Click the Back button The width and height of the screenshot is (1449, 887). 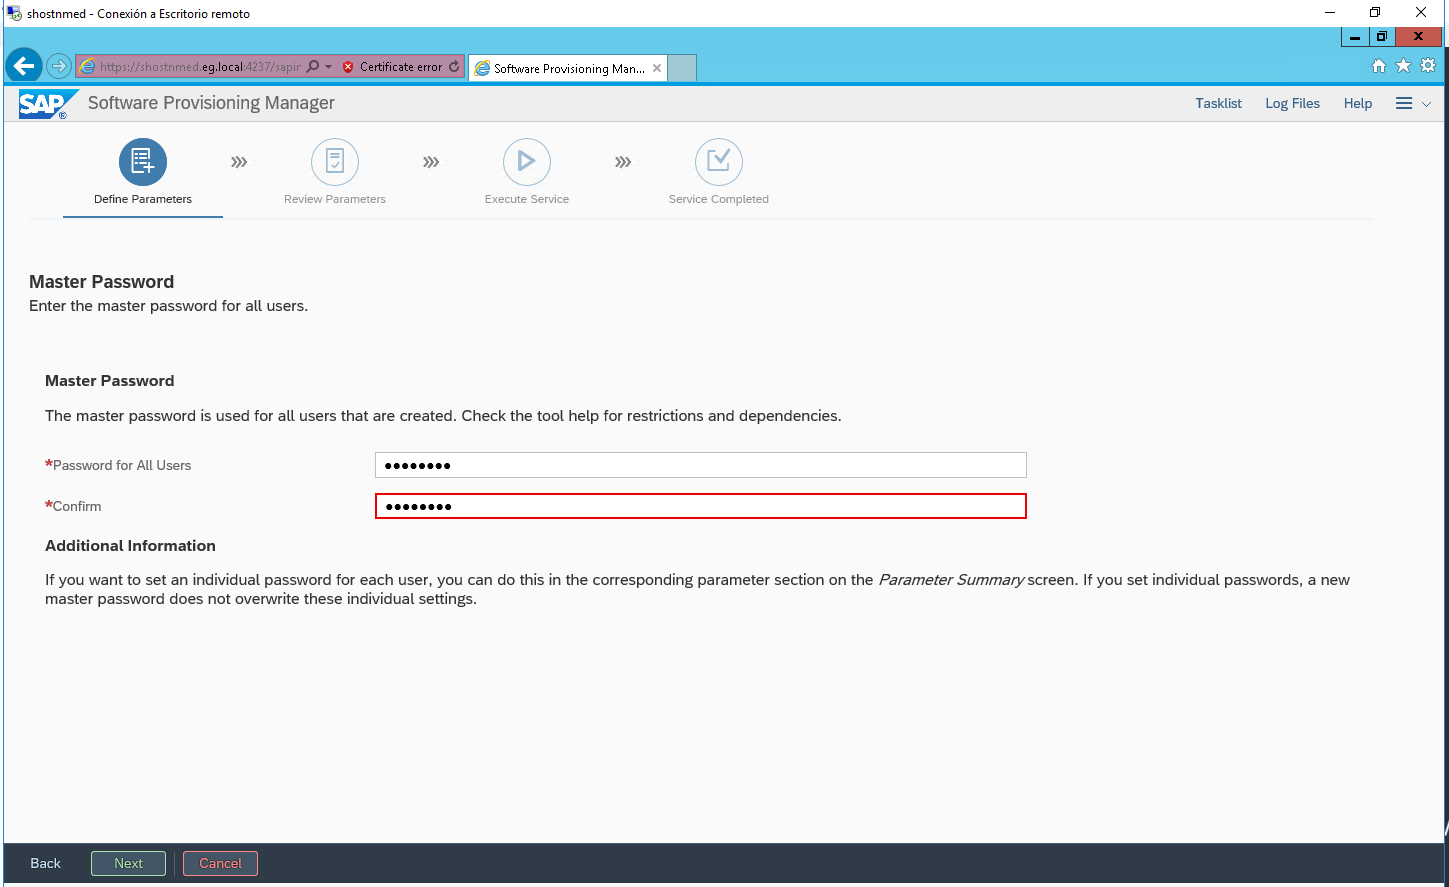coord(45,863)
